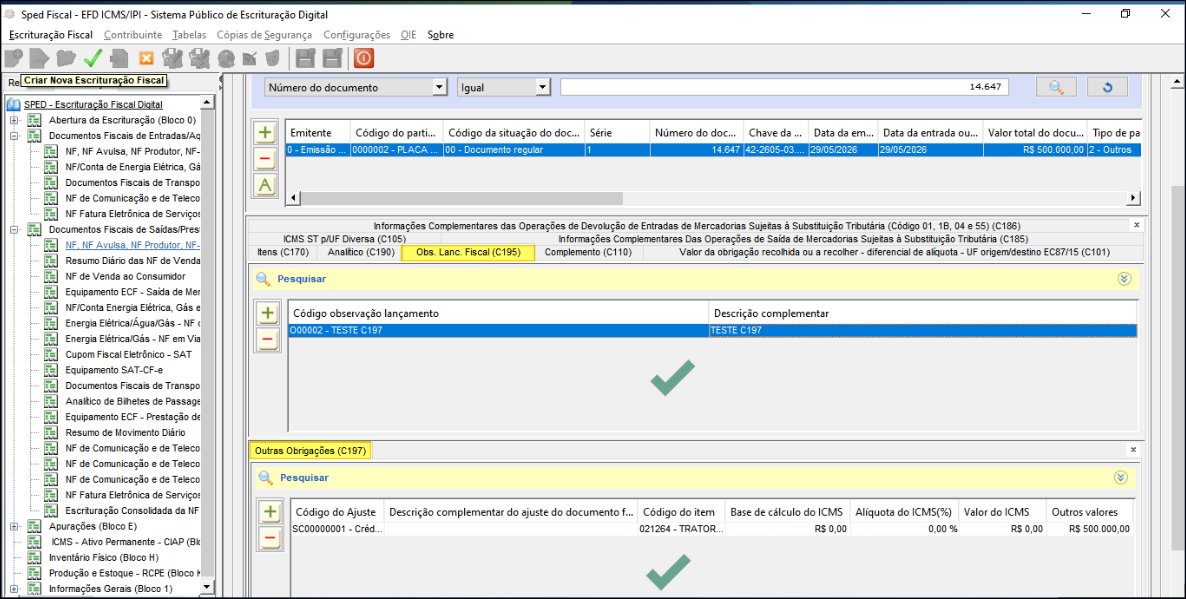The height and width of the screenshot is (599, 1186).
Task: Add a record with the plus button beside Emitente
Action: 265,133
